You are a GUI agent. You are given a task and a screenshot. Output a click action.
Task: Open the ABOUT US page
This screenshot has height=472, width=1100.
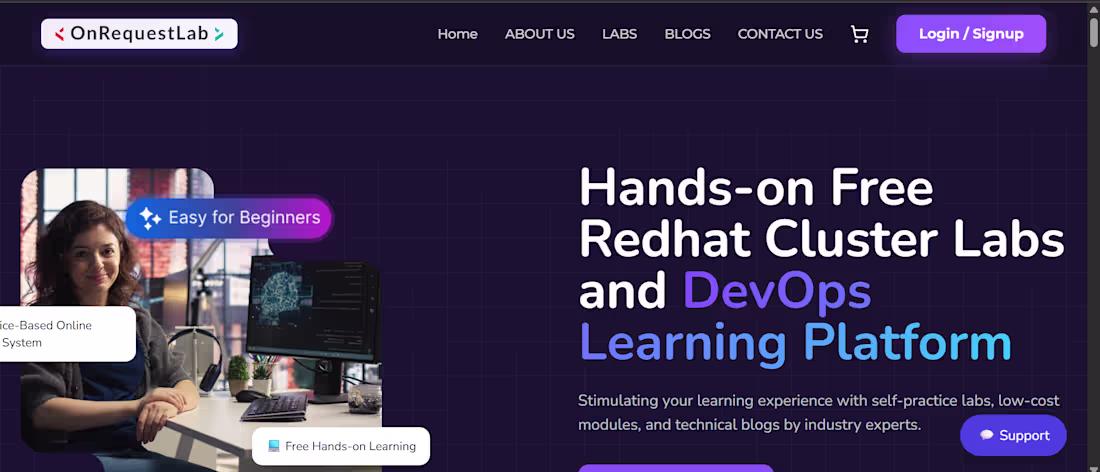pos(539,34)
